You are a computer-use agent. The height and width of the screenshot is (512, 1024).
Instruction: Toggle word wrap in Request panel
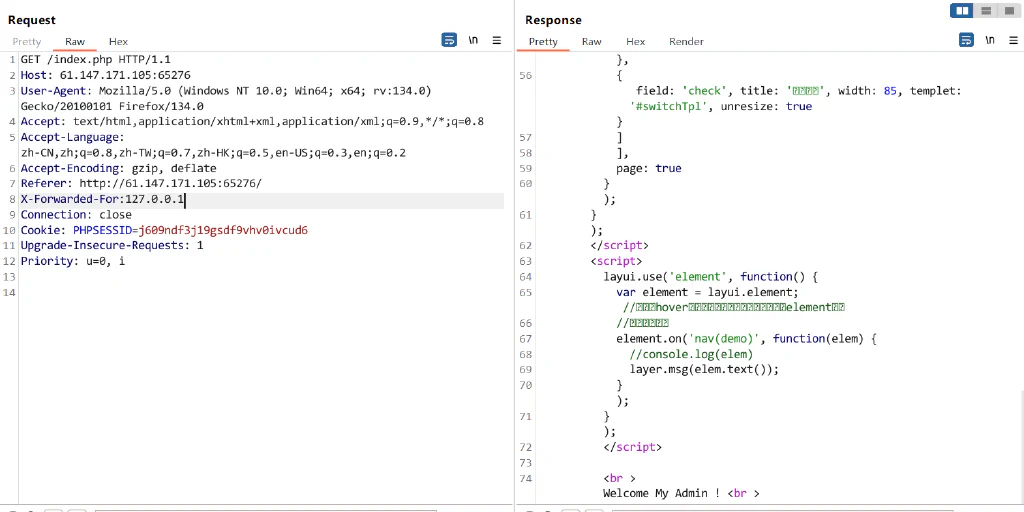click(x=449, y=40)
